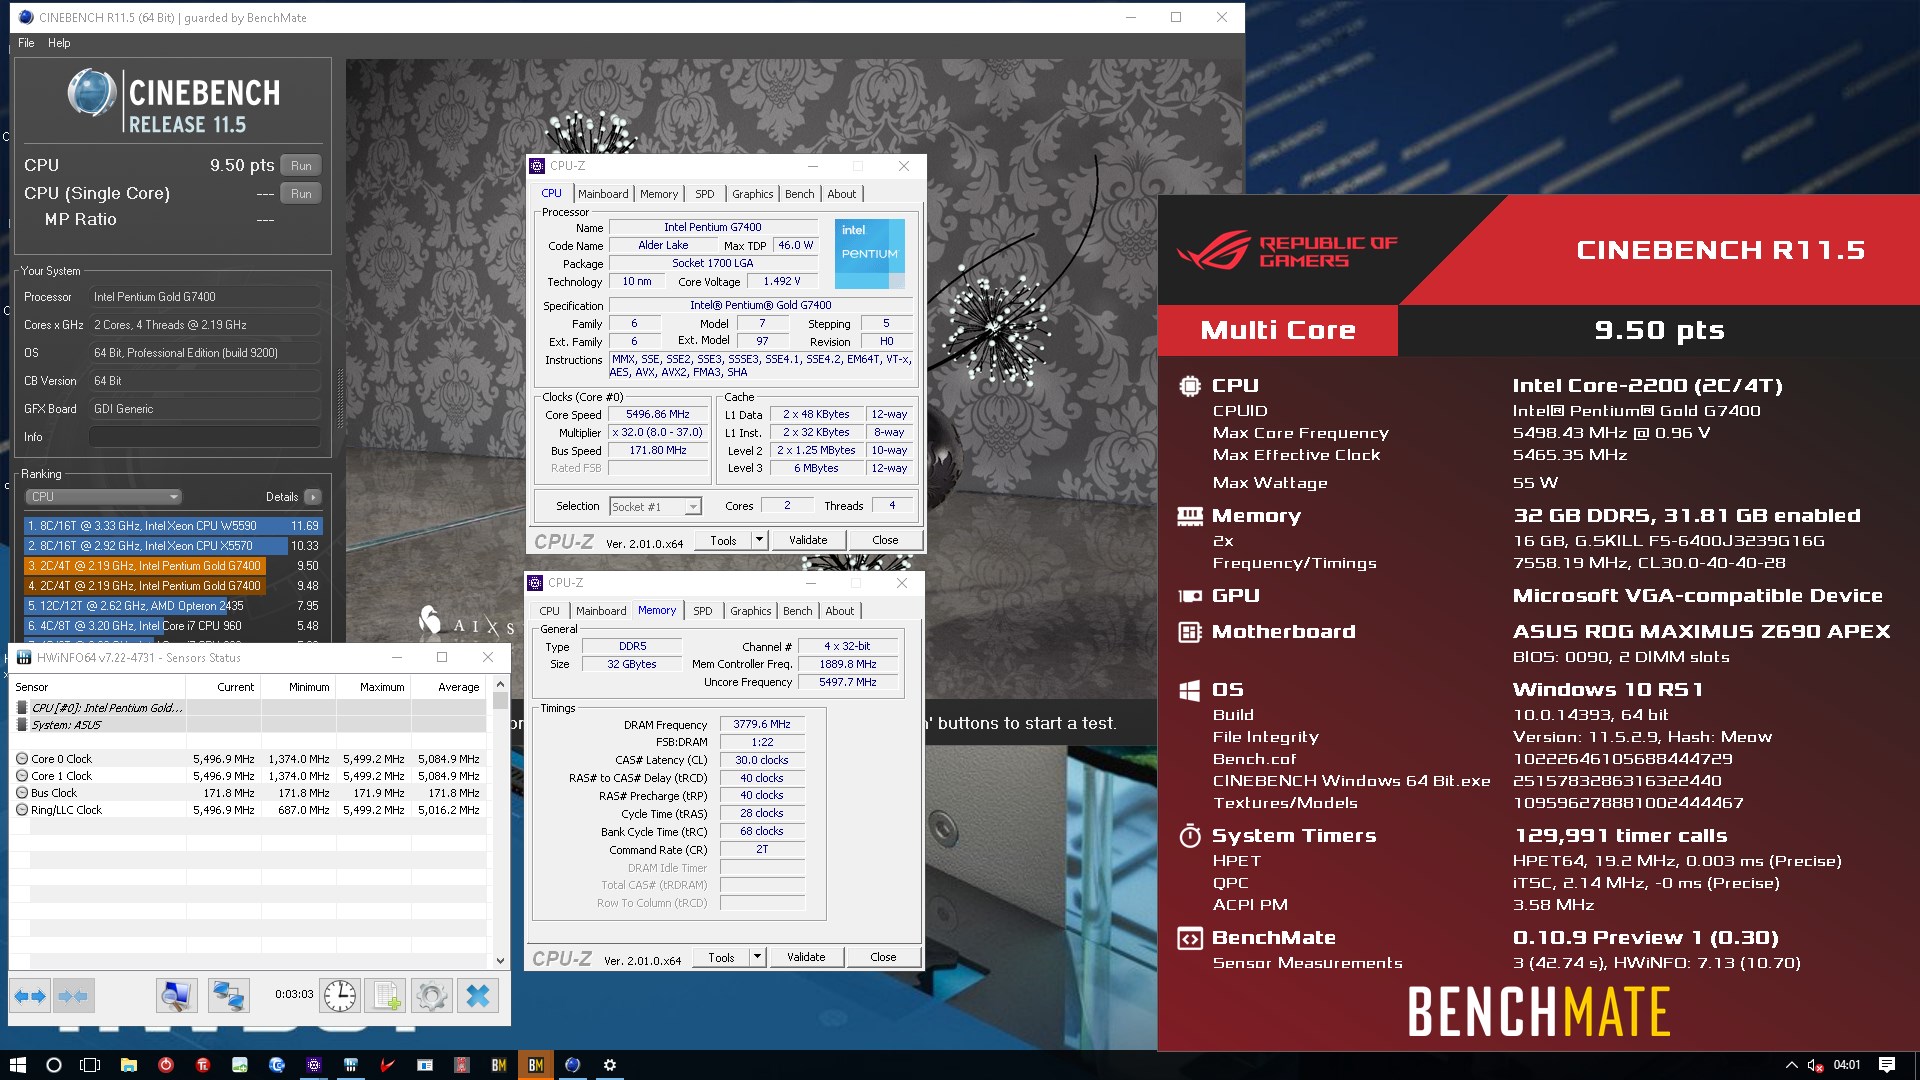Click Validate in upper CPU-Z window
The width and height of the screenshot is (1920, 1080).
(808, 540)
